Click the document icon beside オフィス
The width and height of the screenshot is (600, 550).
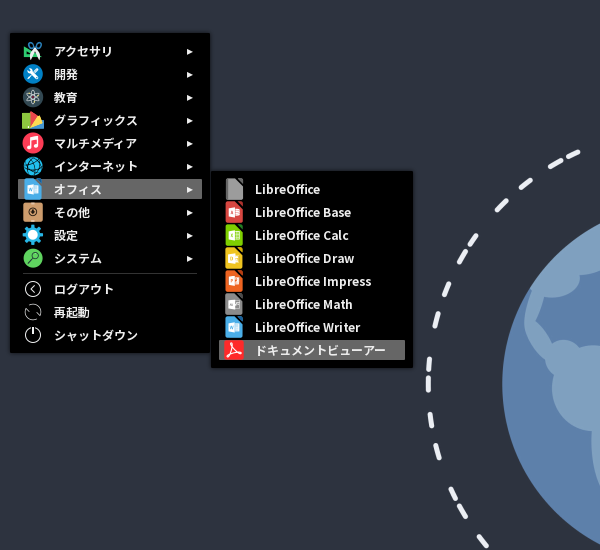click(33, 189)
